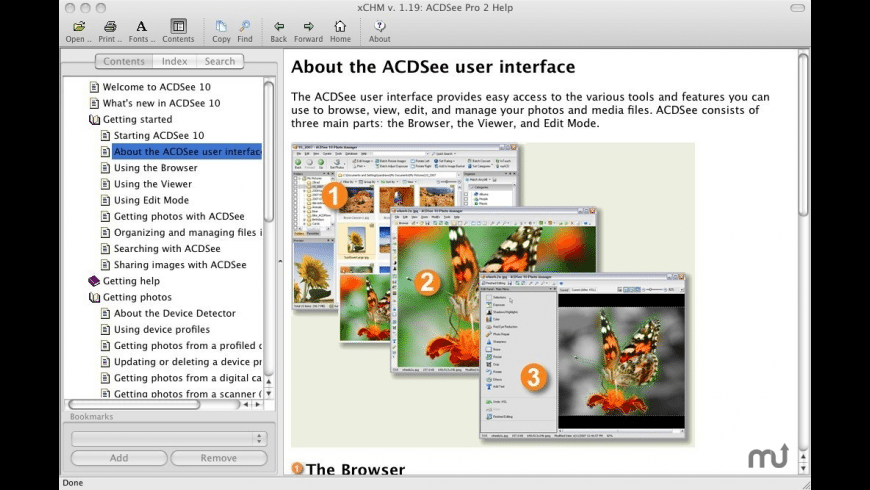Image resolution: width=870 pixels, height=490 pixels.
Task: Open Organizing and managing files topic
Action: [x=188, y=232]
